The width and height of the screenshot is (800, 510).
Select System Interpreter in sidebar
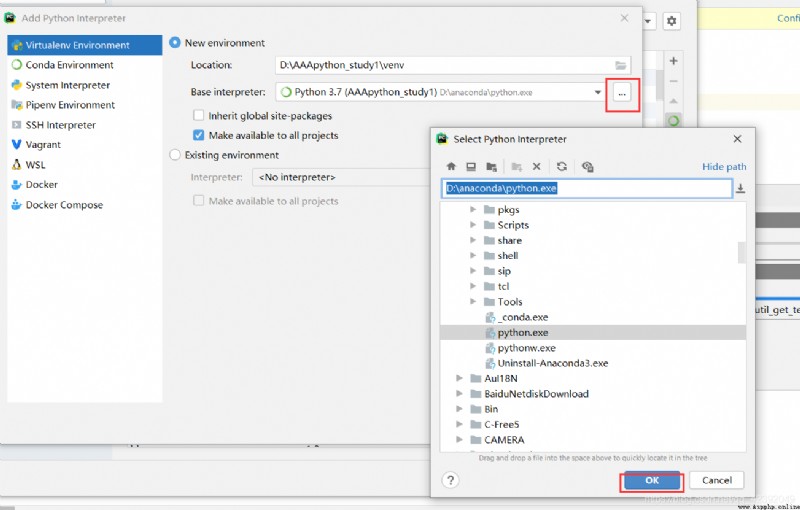[85, 85]
